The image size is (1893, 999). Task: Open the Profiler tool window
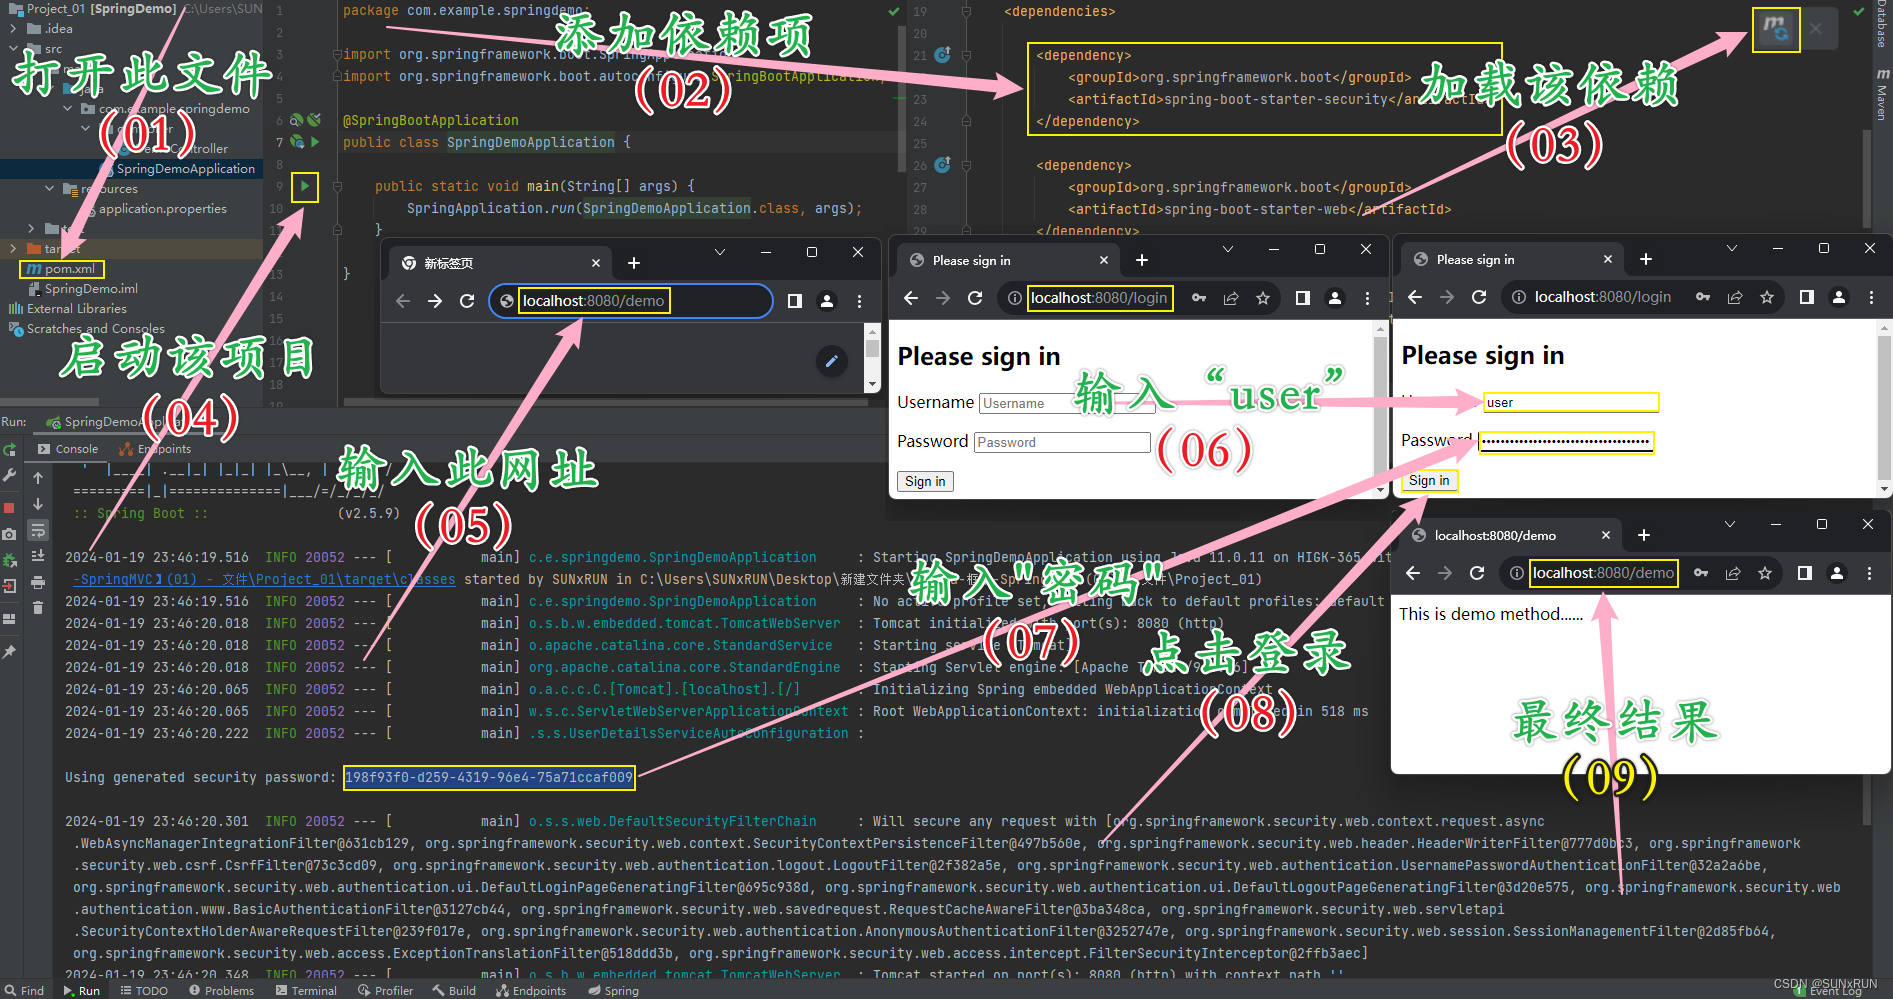pos(385,991)
